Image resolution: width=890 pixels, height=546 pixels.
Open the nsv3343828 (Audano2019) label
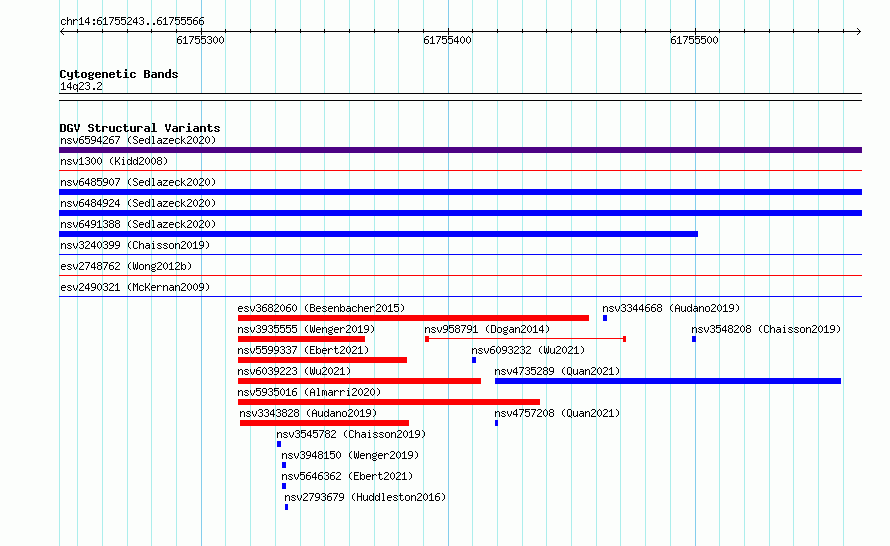[308, 413]
